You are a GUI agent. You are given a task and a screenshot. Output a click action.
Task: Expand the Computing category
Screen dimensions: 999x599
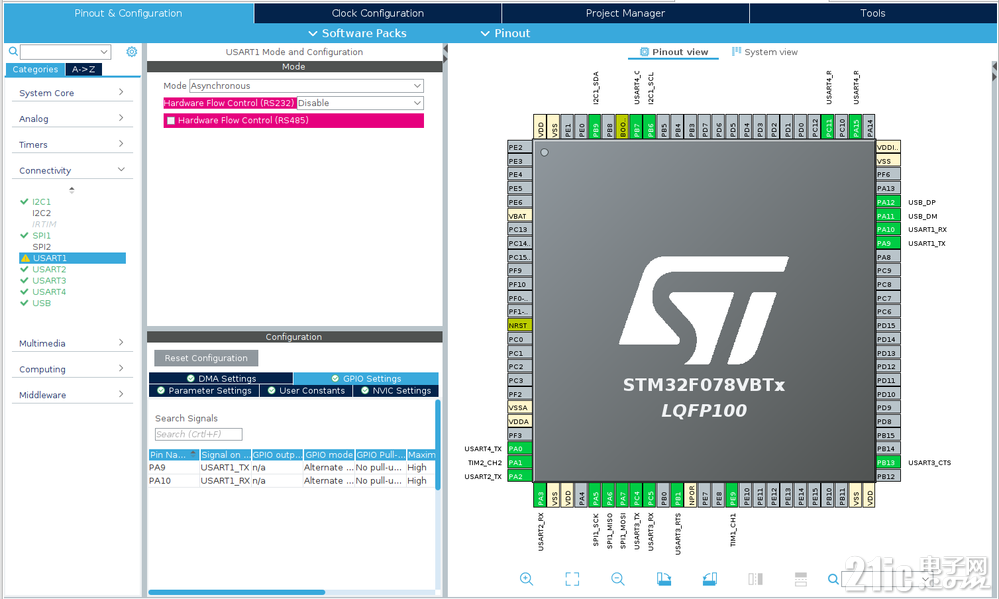click(x=72, y=369)
